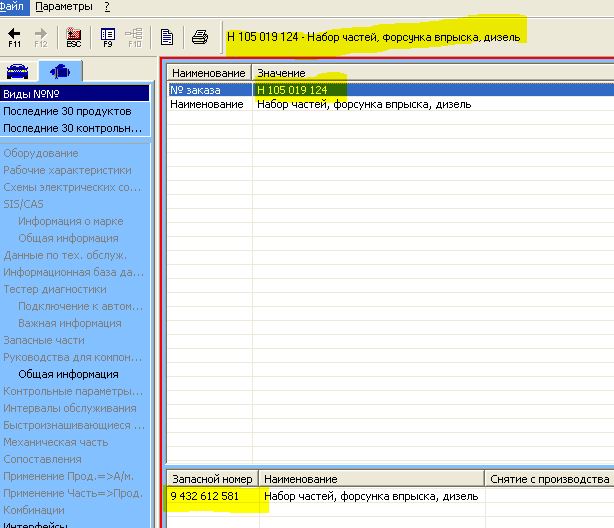Click the printer icon
The height and width of the screenshot is (528, 614).
pyautogui.click(x=199, y=38)
